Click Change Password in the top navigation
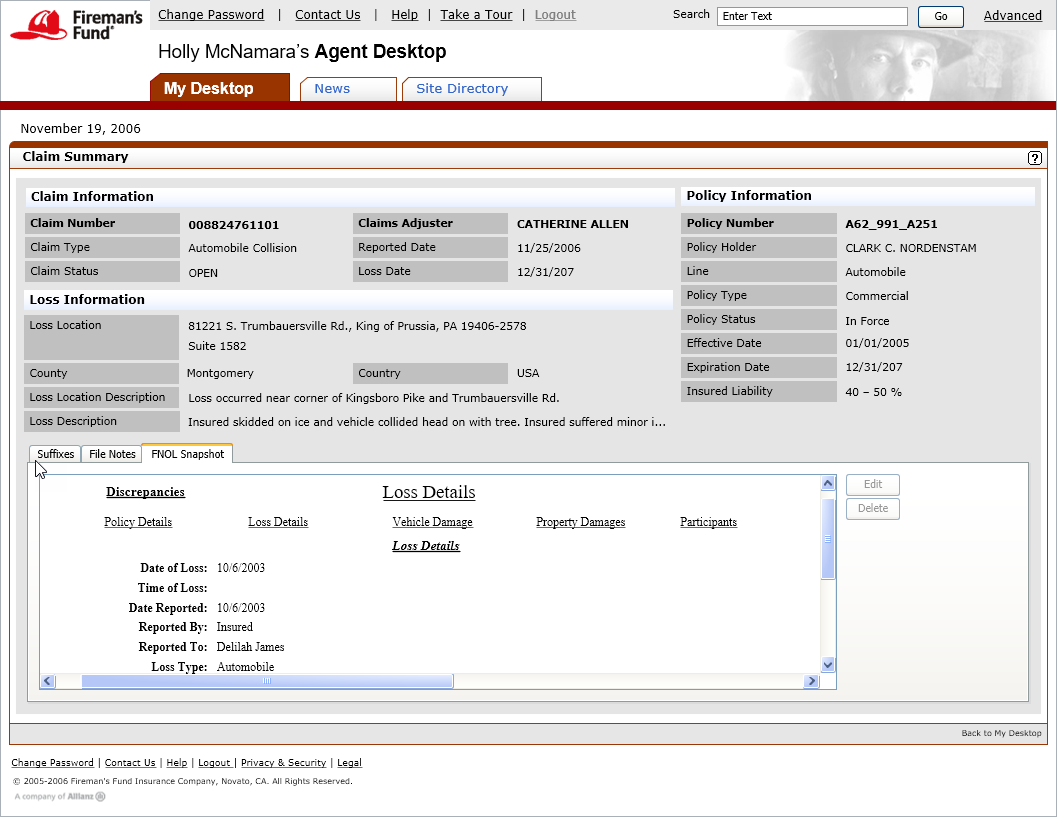 coord(211,15)
